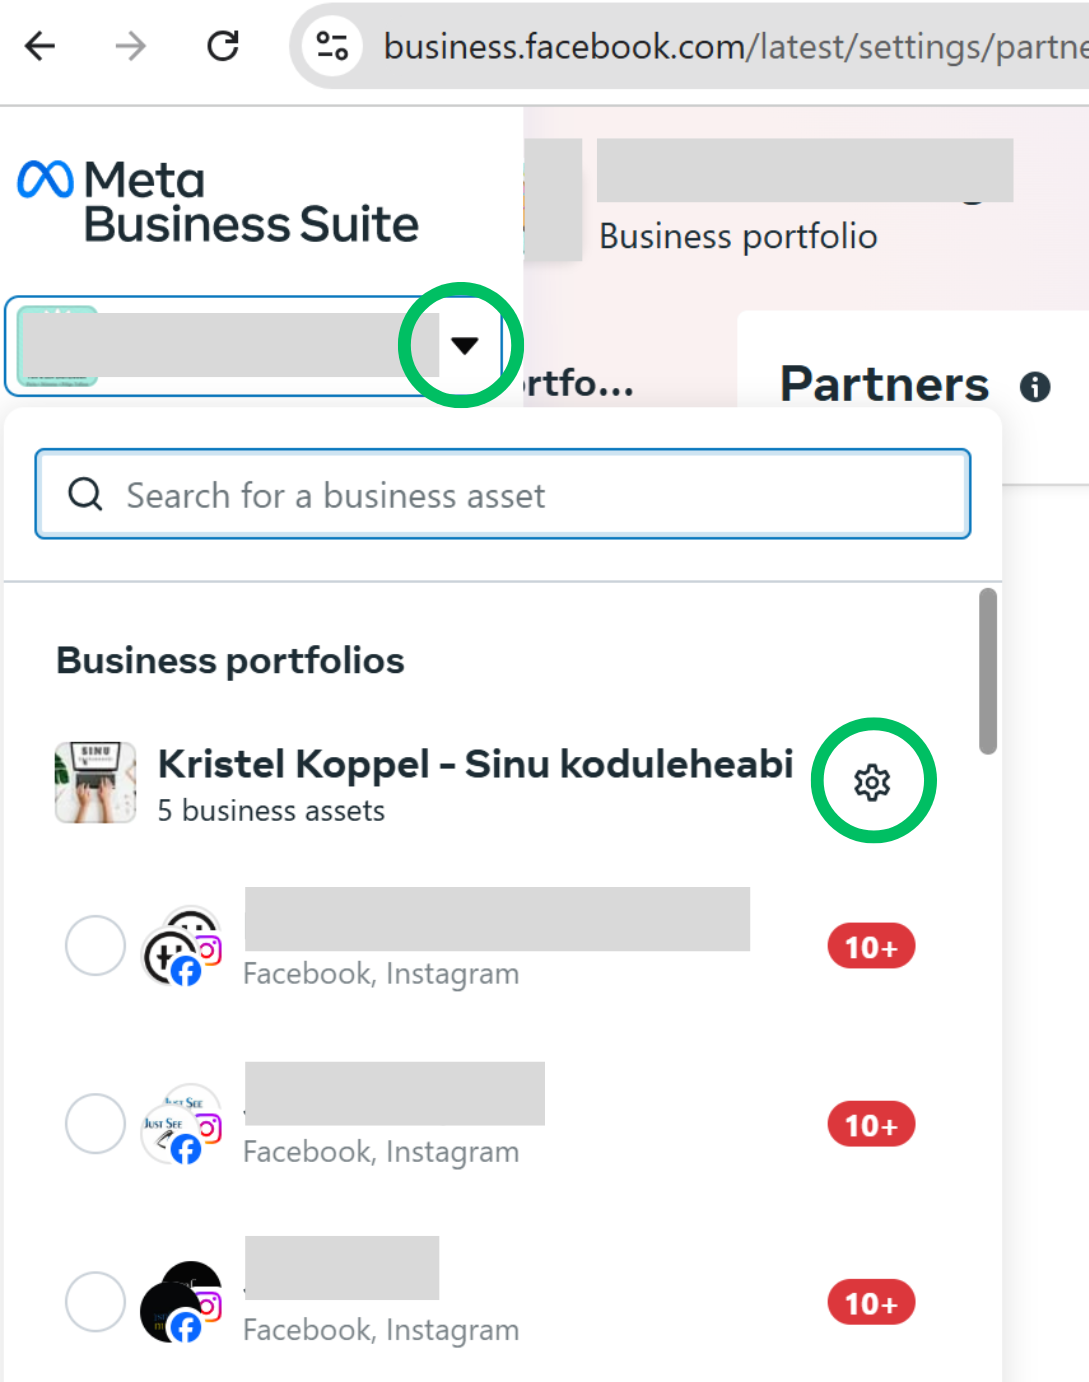This screenshot has height=1382, width=1089.
Task: Open settings gear for Kristel Koppel portfolio
Action: [x=872, y=782]
